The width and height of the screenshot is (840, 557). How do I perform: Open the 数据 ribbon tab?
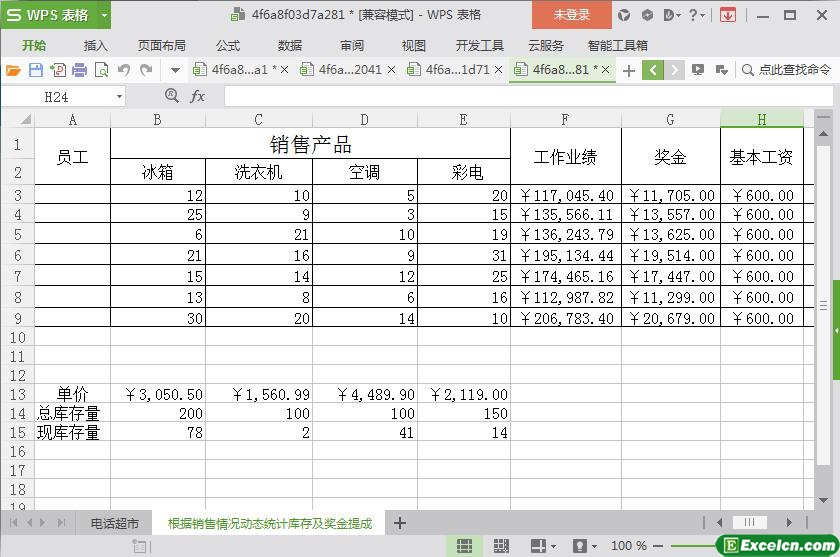290,46
